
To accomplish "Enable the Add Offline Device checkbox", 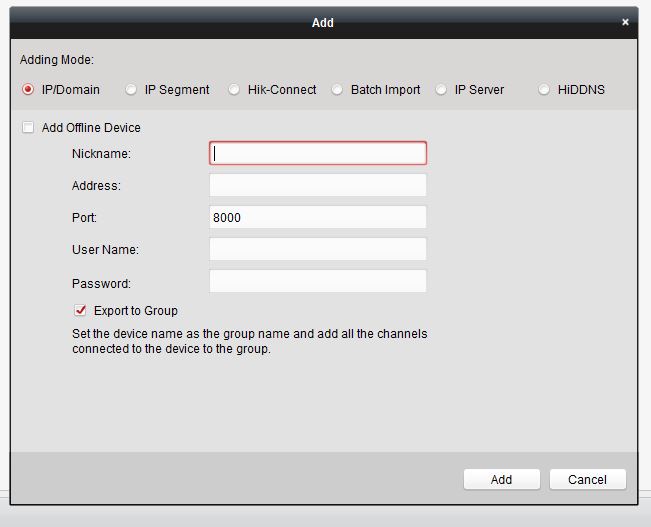I will pyautogui.click(x=28, y=128).
